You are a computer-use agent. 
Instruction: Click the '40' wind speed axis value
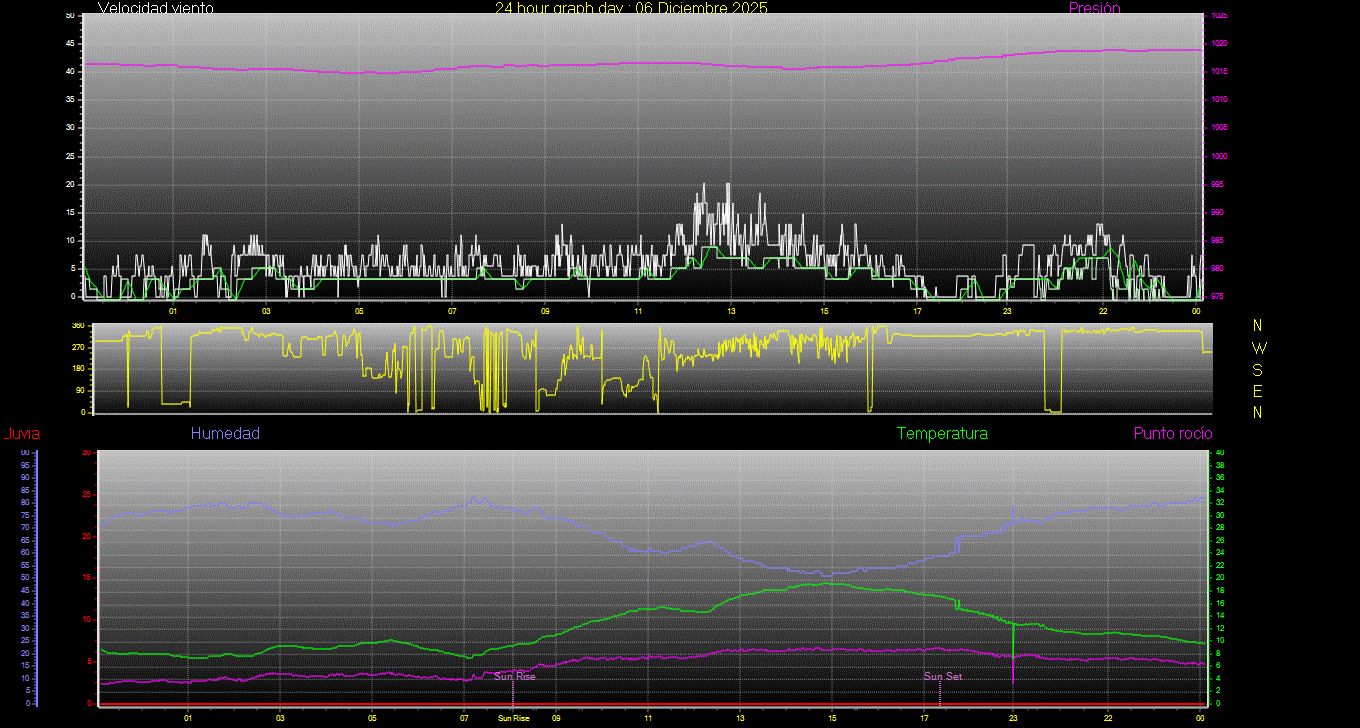(x=70, y=72)
